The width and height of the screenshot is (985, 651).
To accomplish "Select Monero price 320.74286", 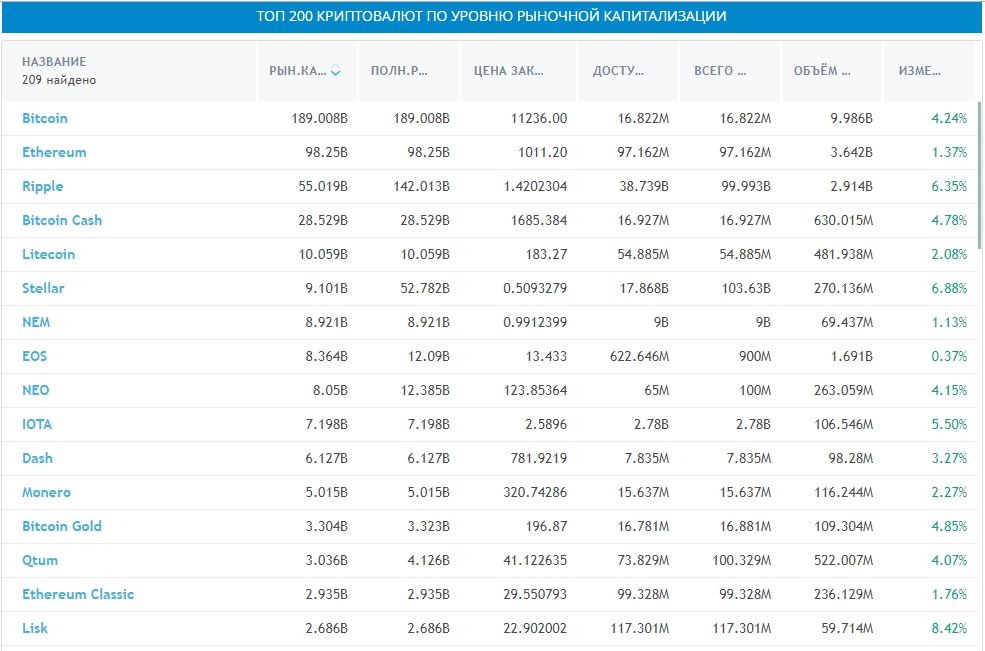I will pyautogui.click(x=535, y=492).
